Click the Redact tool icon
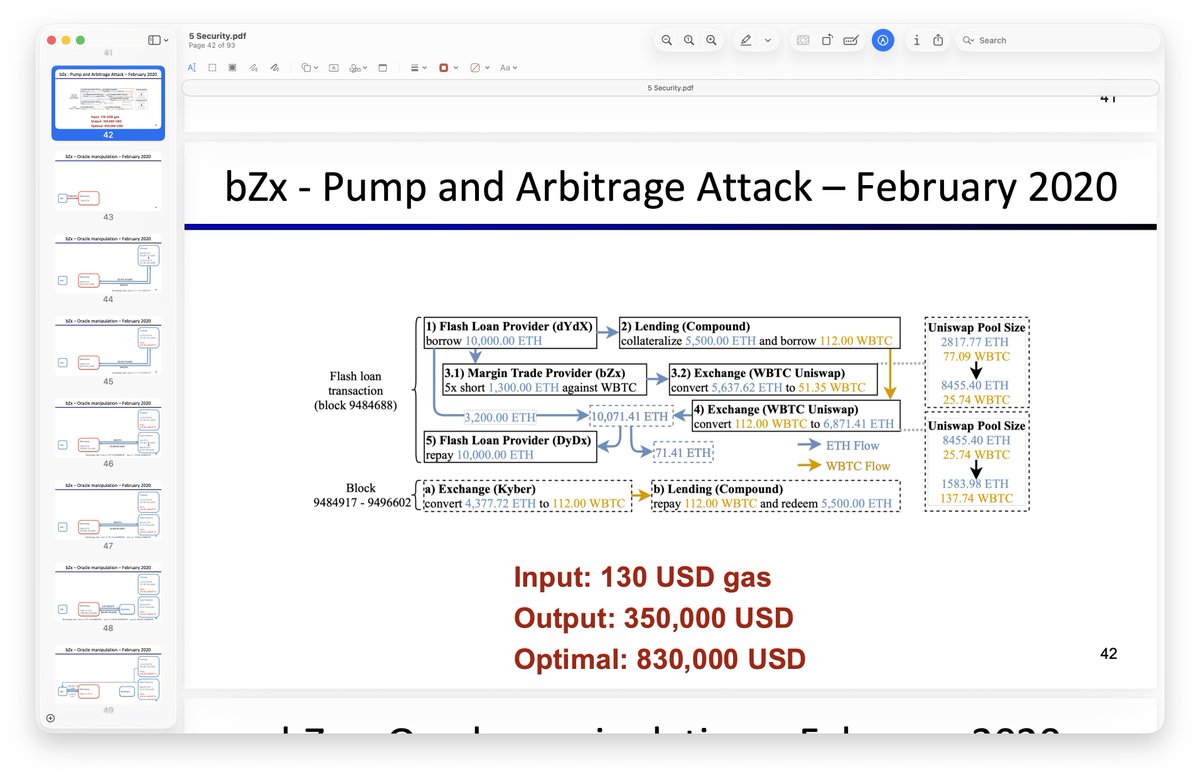 (802, 40)
